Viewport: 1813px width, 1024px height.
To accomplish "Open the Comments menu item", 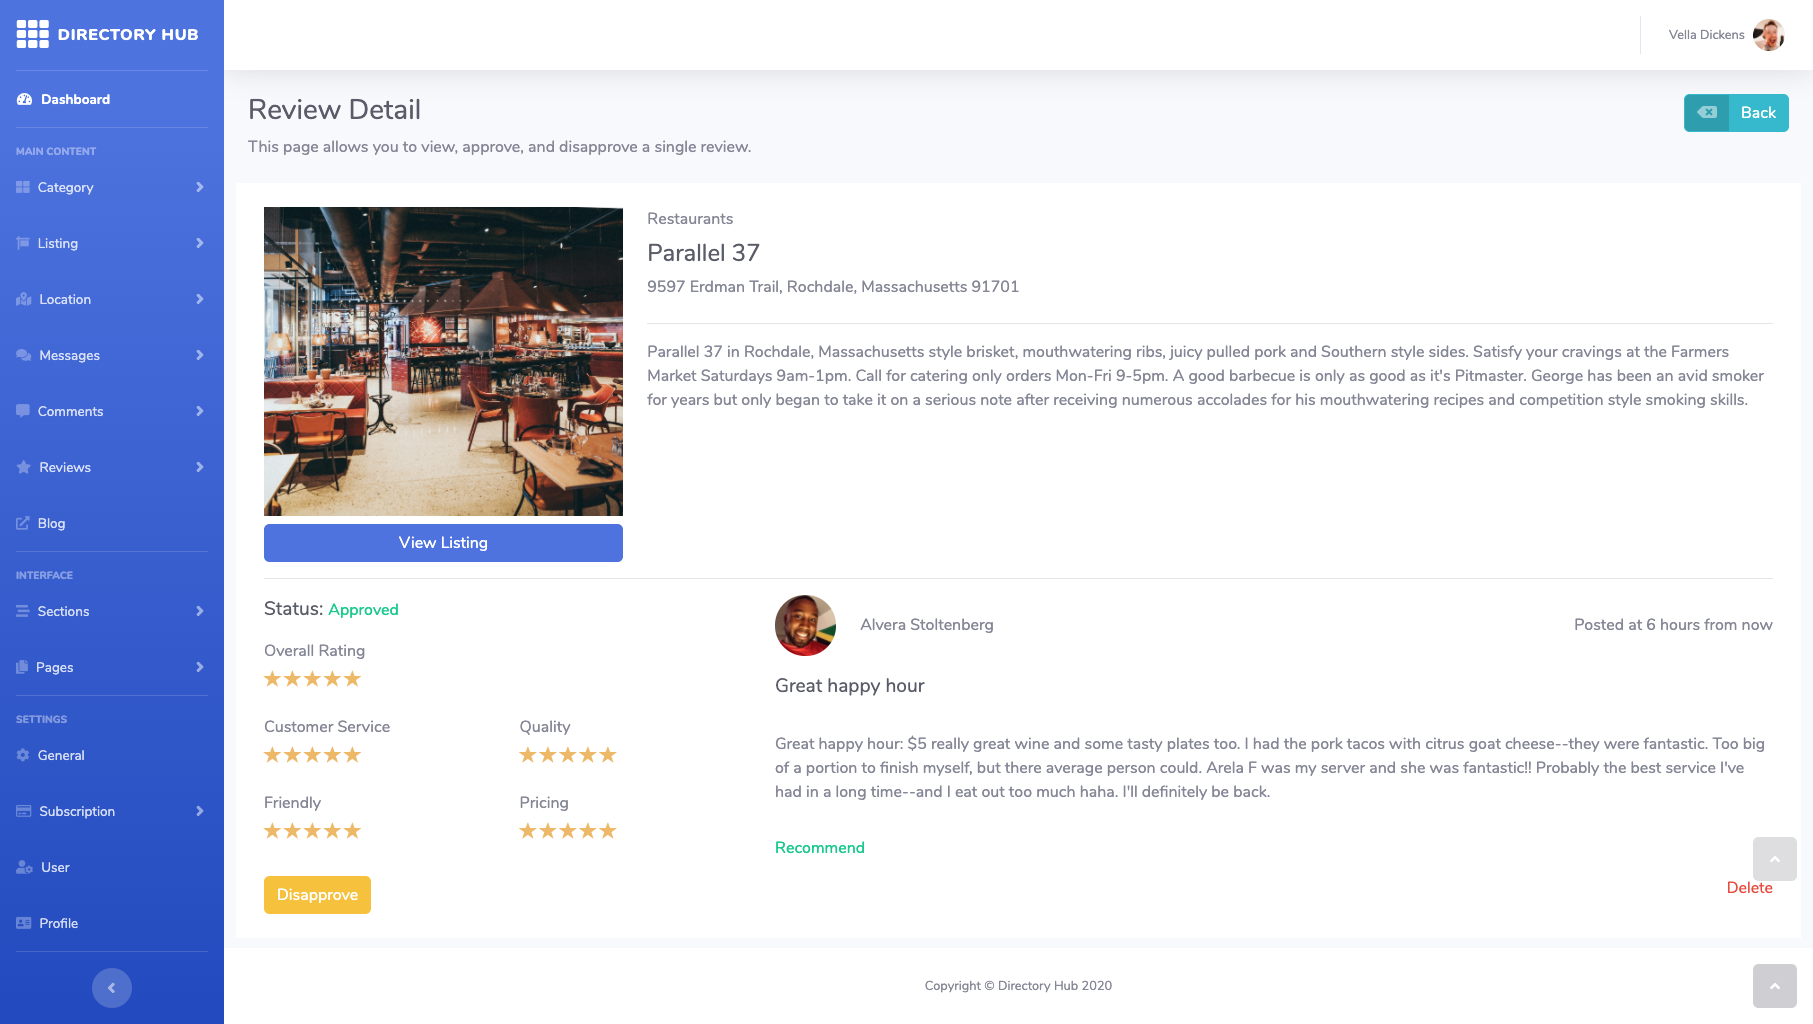I will pos(70,411).
